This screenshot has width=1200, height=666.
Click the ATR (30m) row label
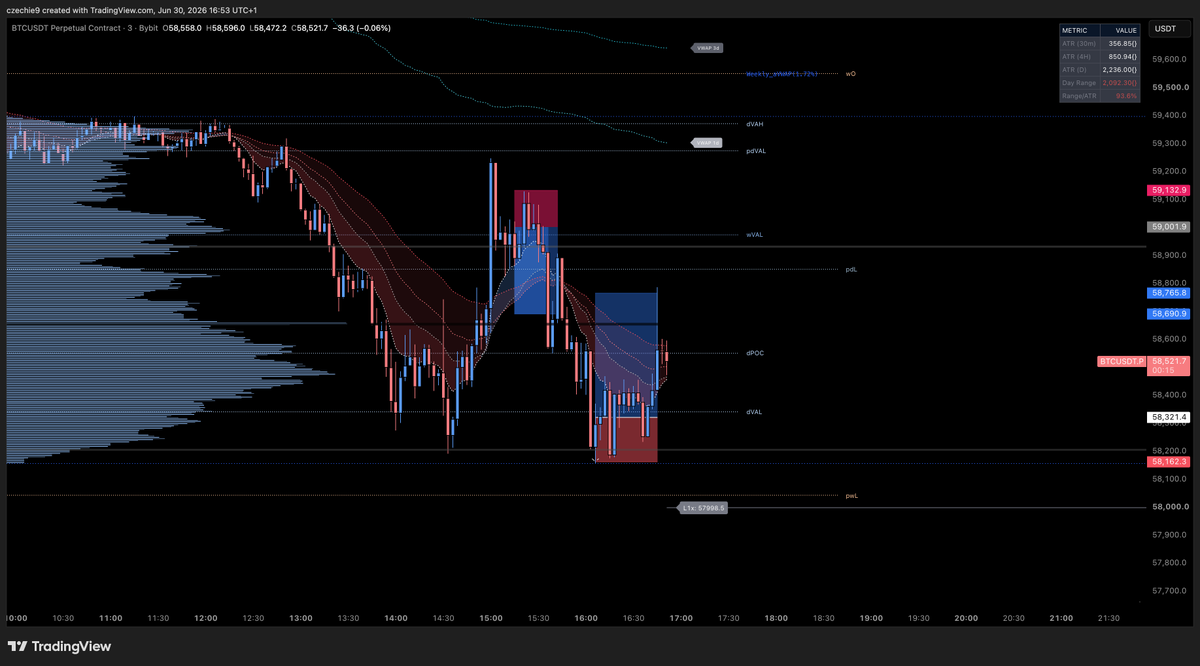point(1078,43)
